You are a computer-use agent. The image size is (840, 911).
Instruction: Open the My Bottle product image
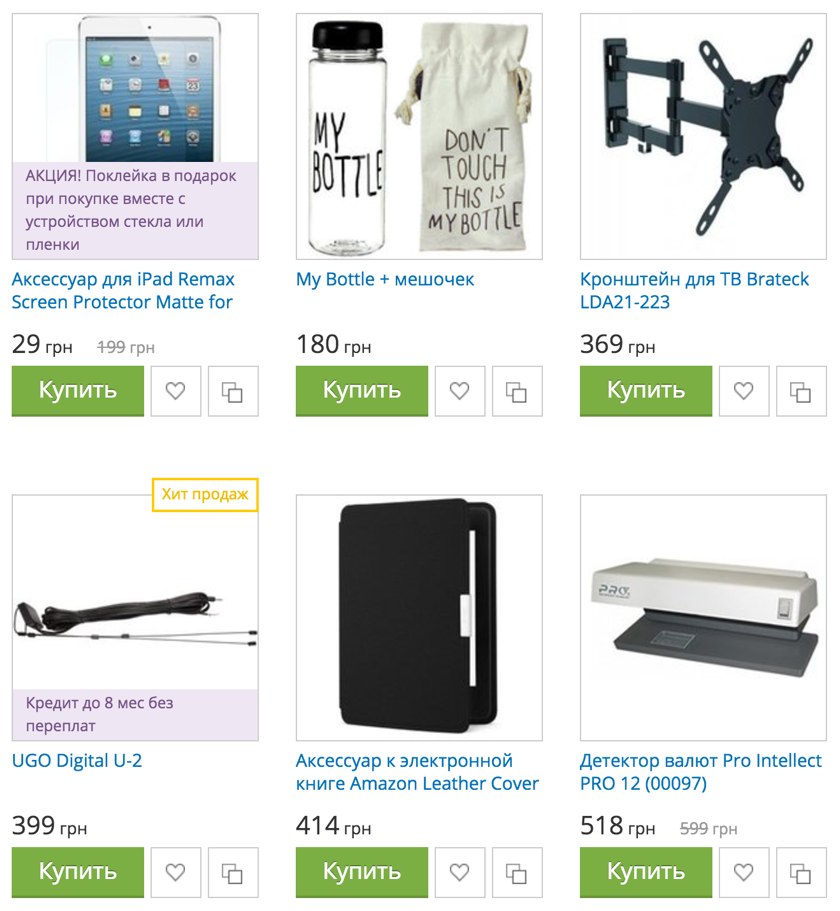click(x=419, y=137)
